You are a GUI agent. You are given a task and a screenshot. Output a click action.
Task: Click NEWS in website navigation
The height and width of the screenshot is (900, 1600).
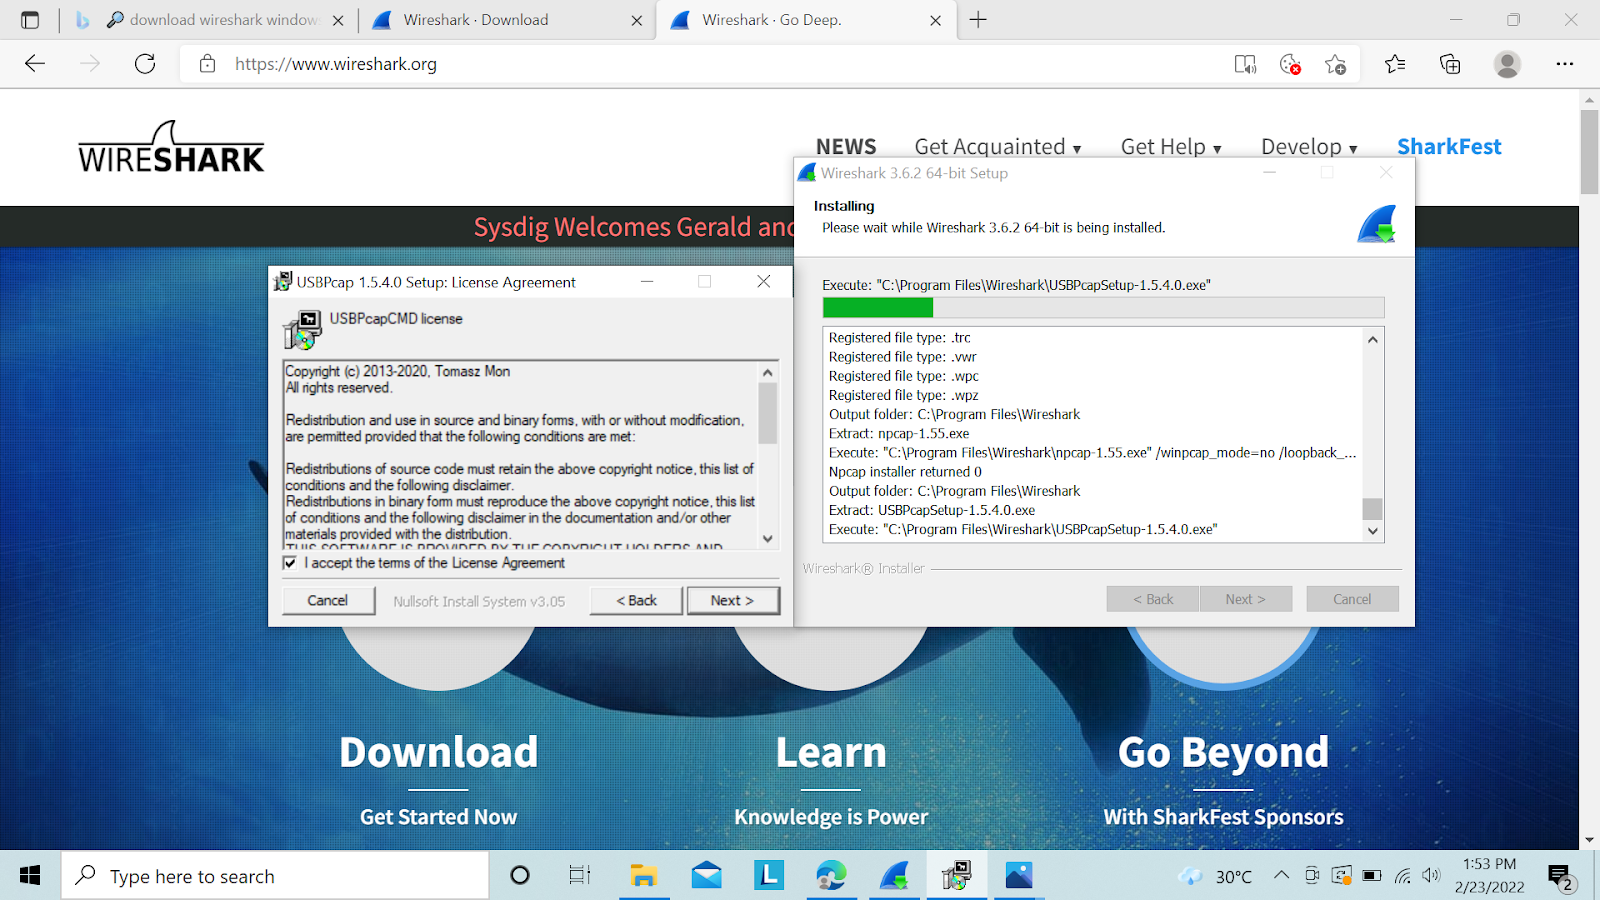[x=846, y=147]
